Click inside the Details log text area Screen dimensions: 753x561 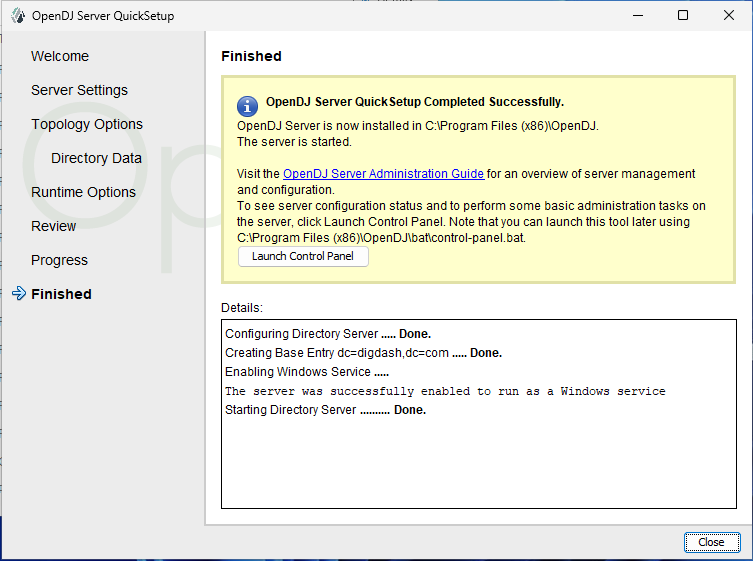478,460
